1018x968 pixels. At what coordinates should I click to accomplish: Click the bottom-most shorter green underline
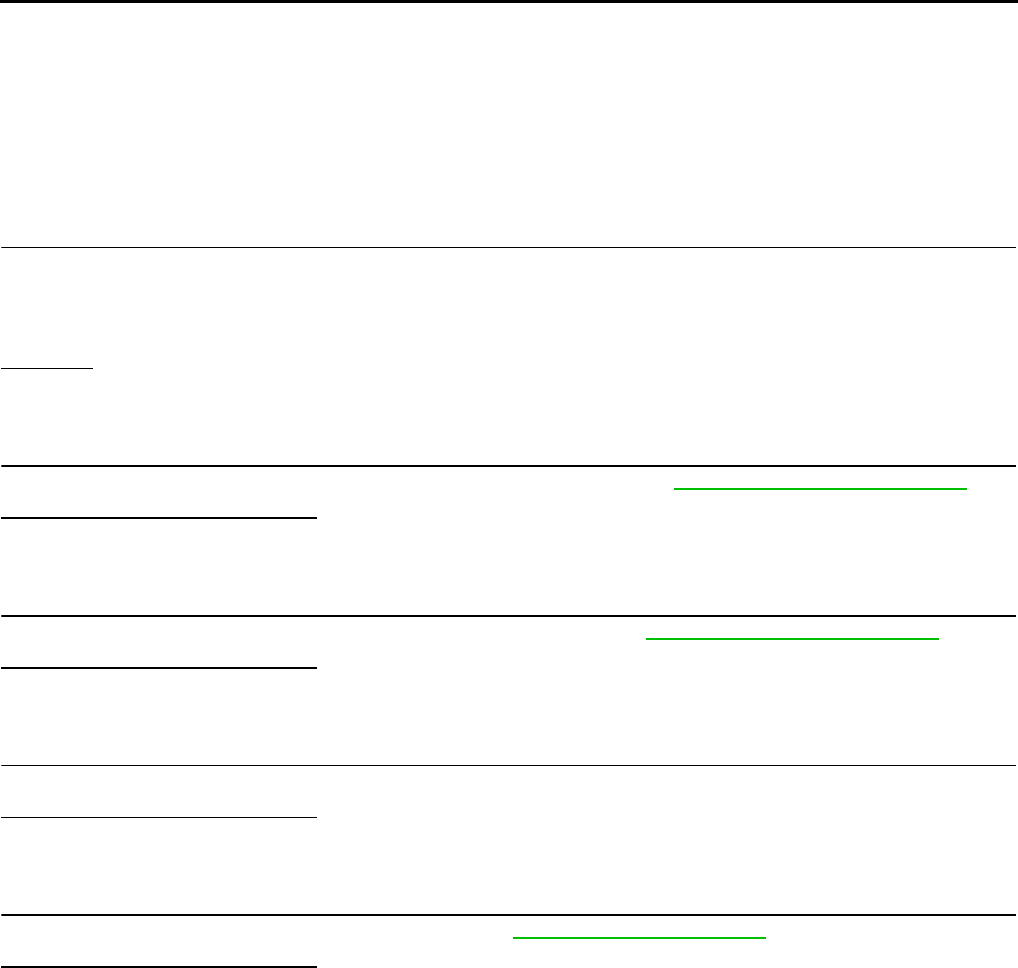point(639,937)
